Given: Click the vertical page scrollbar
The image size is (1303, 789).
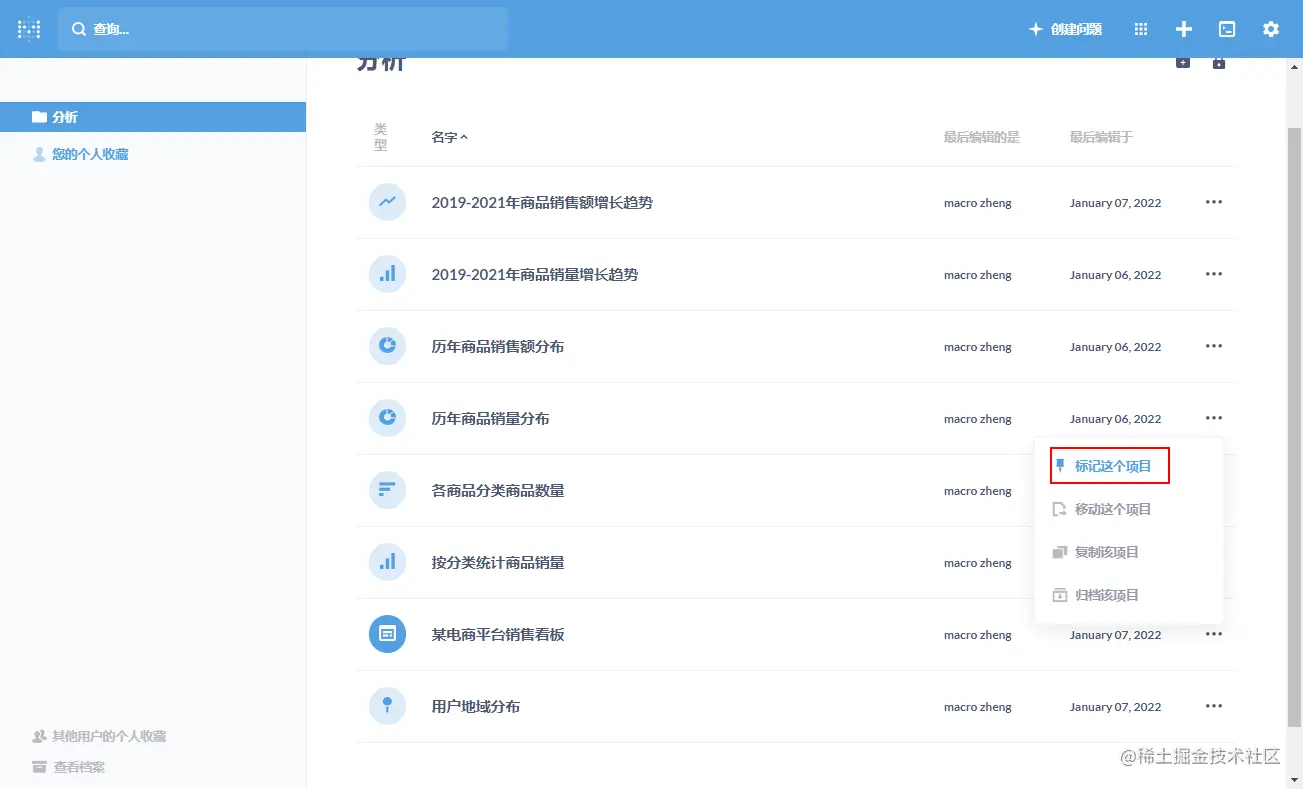Looking at the screenshot, I should pyautogui.click(x=1294, y=426).
